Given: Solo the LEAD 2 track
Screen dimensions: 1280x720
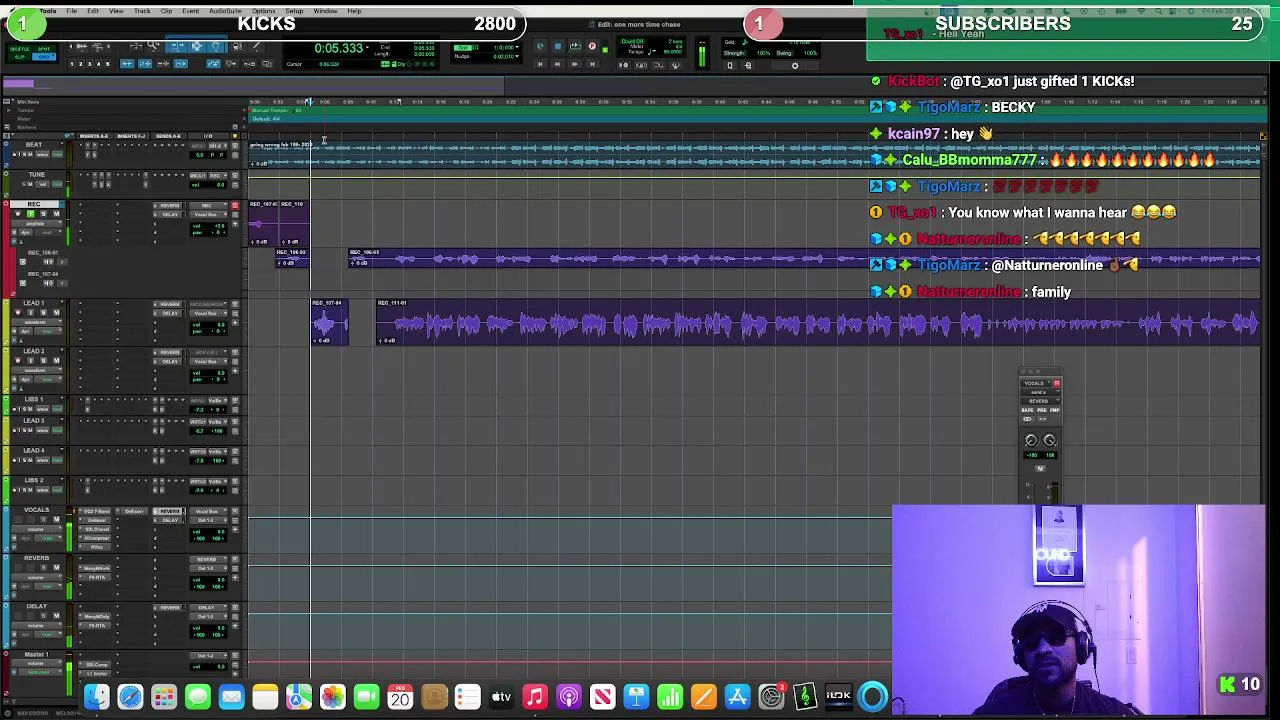Looking at the screenshot, I should coord(43,360).
